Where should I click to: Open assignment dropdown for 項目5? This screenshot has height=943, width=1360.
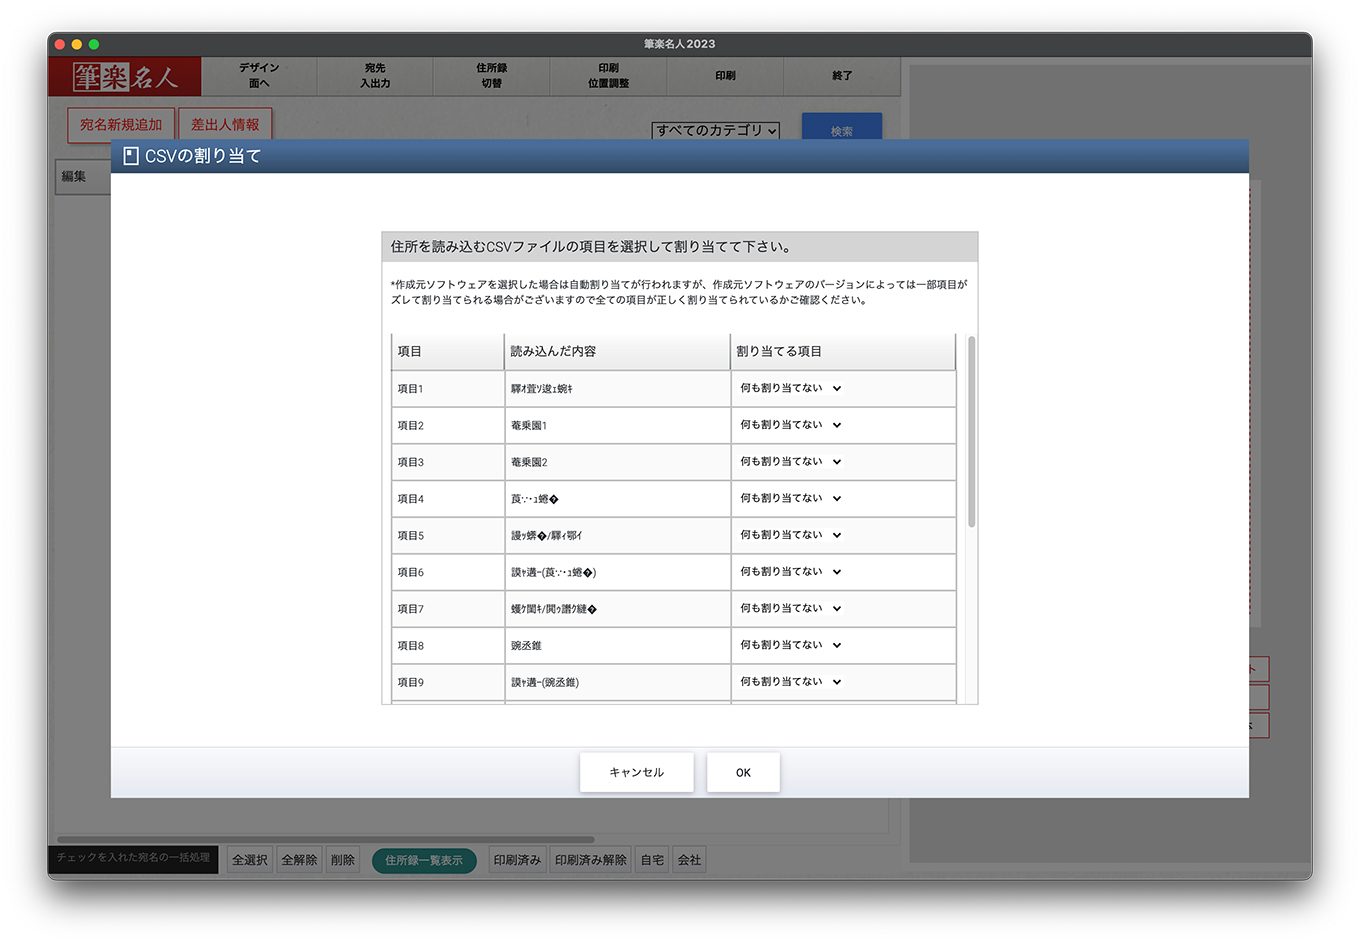coord(790,535)
